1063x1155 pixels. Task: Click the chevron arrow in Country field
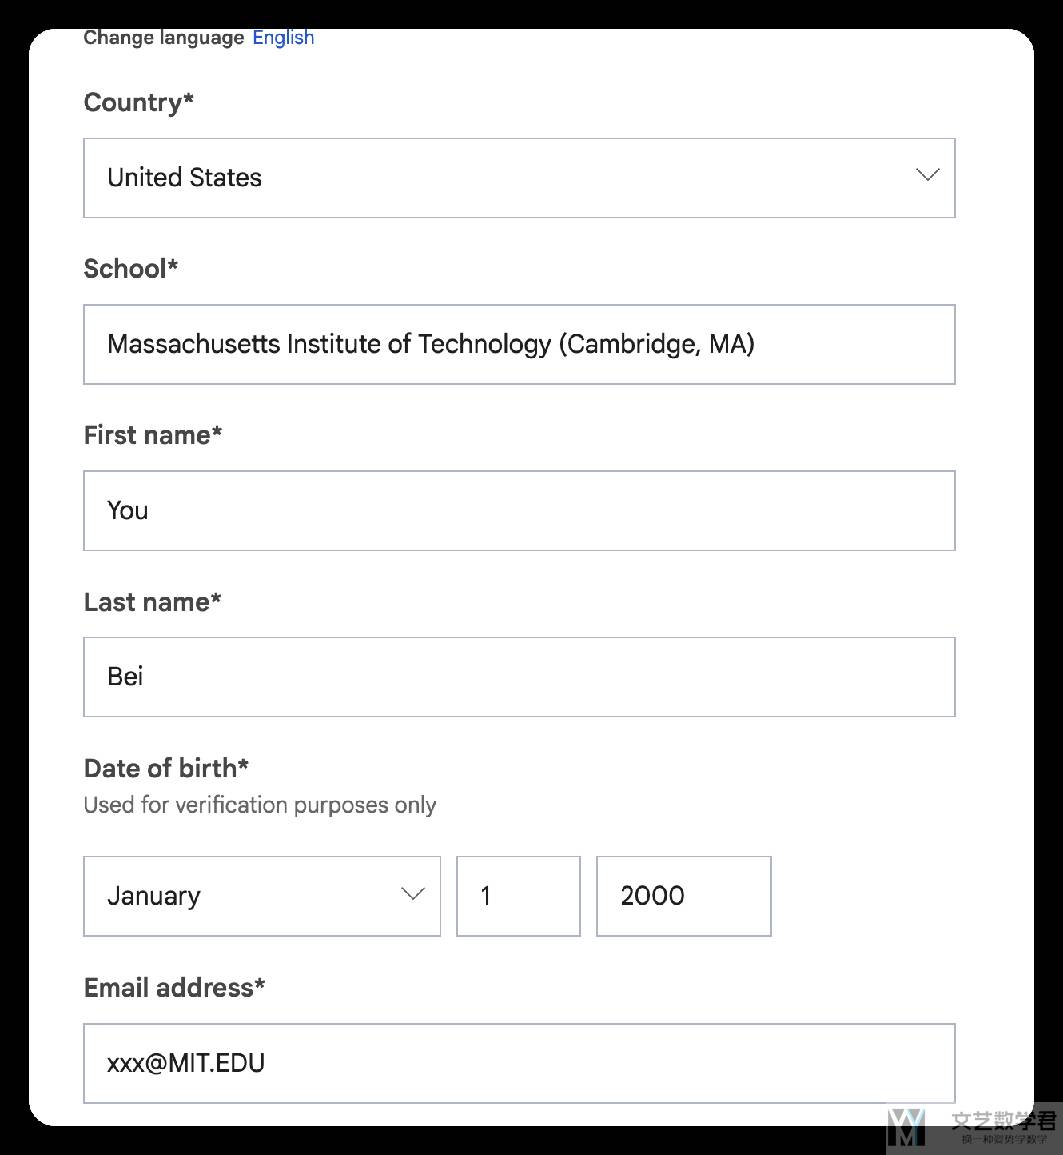927,175
